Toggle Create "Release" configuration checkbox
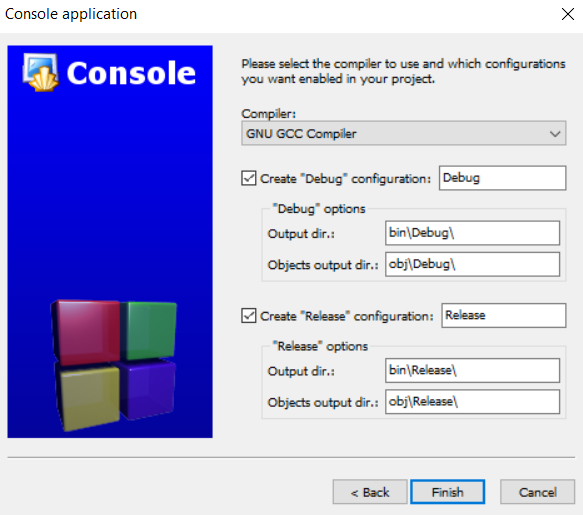 (x=249, y=316)
